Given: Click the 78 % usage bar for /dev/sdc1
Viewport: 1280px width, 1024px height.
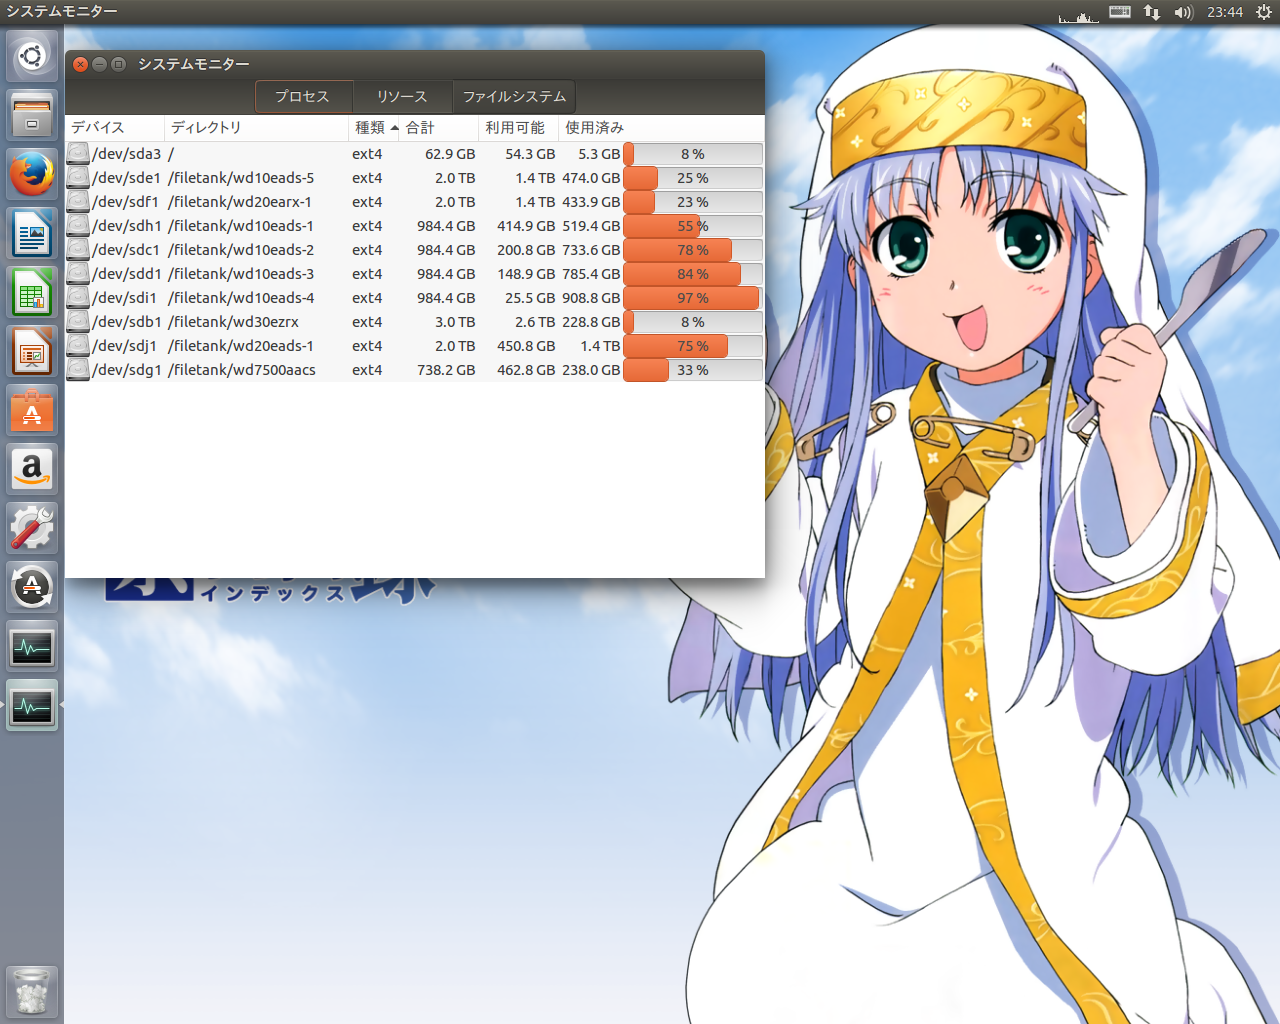Looking at the screenshot, I should [693, 250].
